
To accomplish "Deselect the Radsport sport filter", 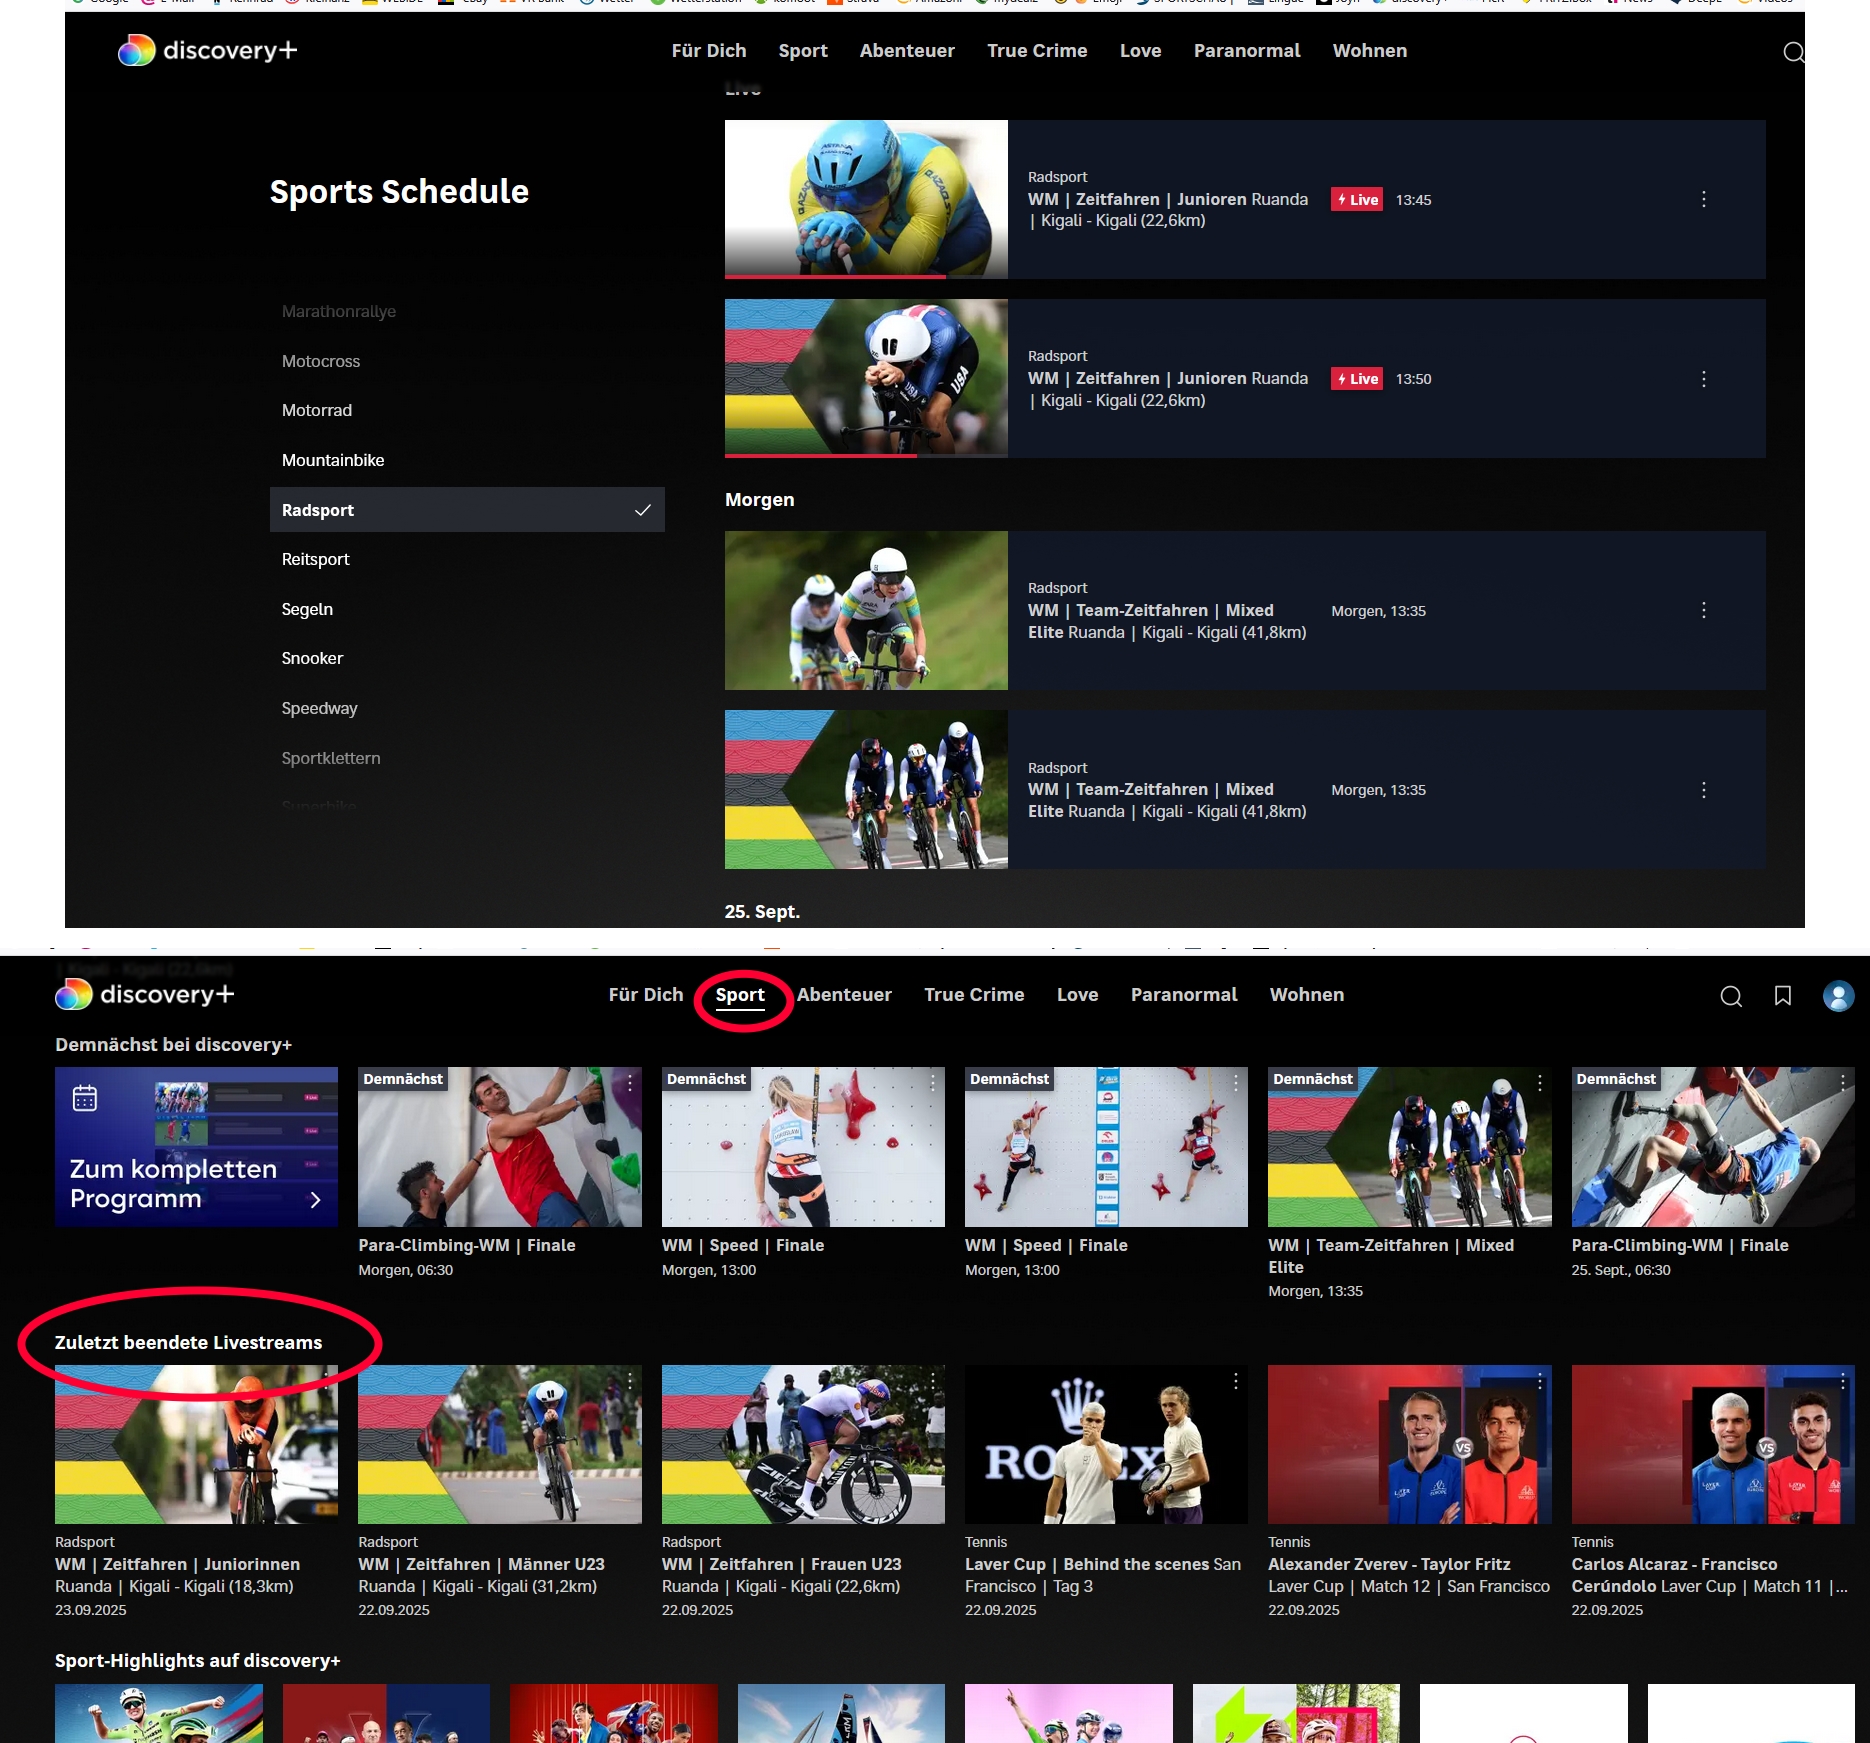I will click(467, 510).
